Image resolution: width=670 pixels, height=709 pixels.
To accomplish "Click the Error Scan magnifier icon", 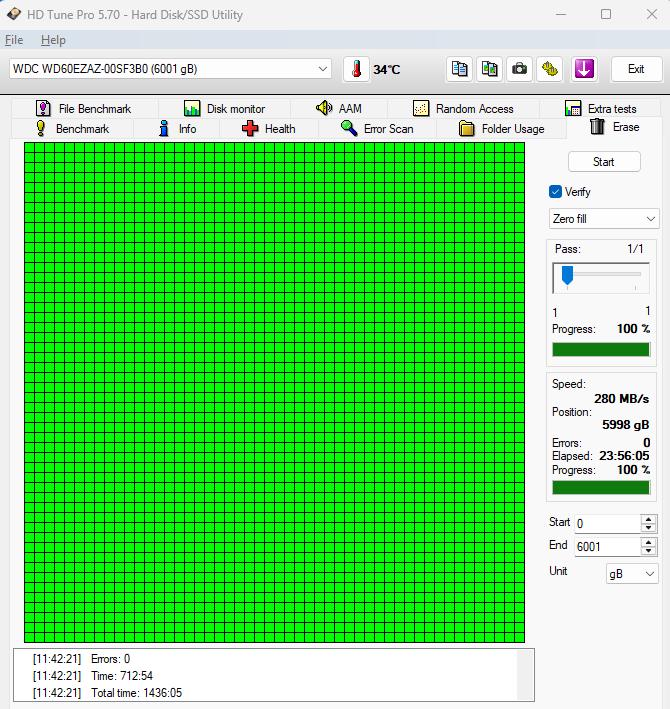I will pyautogui.click(x=349, y=128).
